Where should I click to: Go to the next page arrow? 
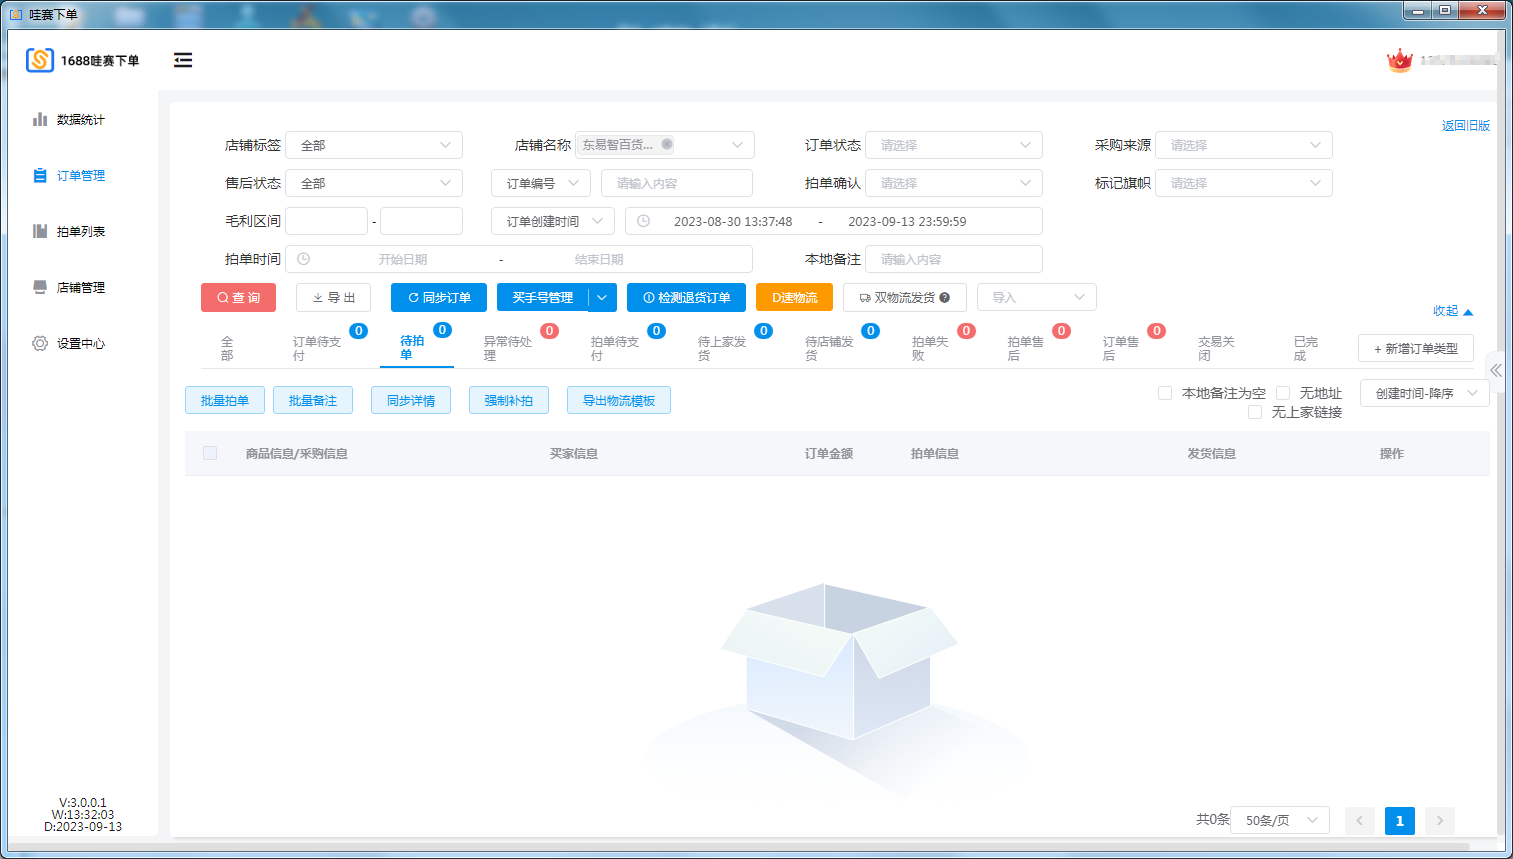coord(1440,821)
